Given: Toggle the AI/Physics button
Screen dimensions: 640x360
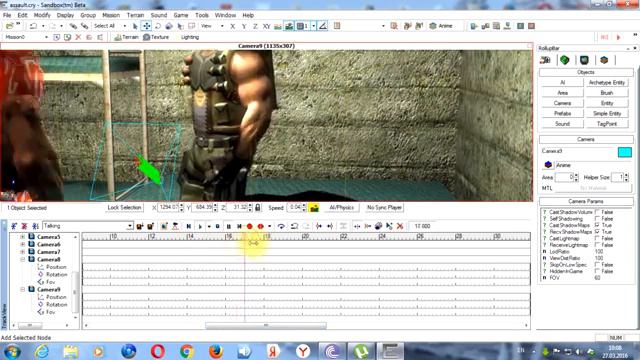Looking at the screenshot, I should [342, 208].
